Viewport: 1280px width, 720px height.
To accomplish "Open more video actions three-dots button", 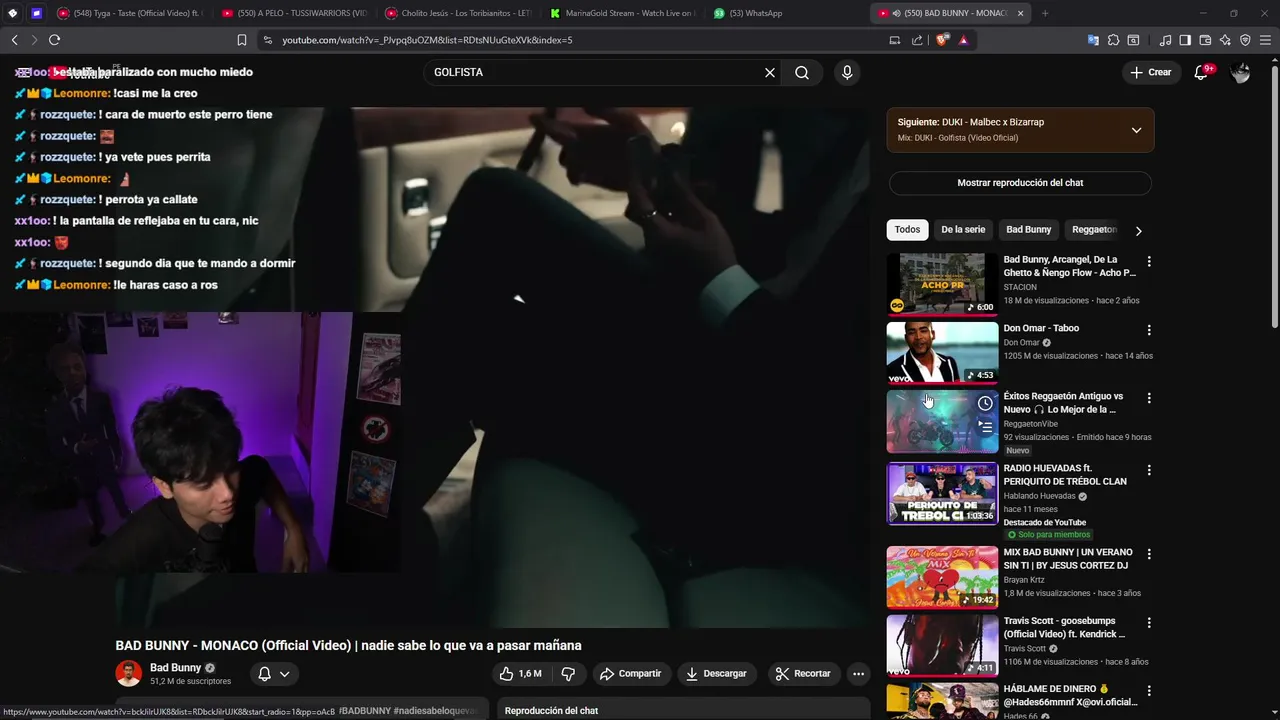I will [858, 674].
